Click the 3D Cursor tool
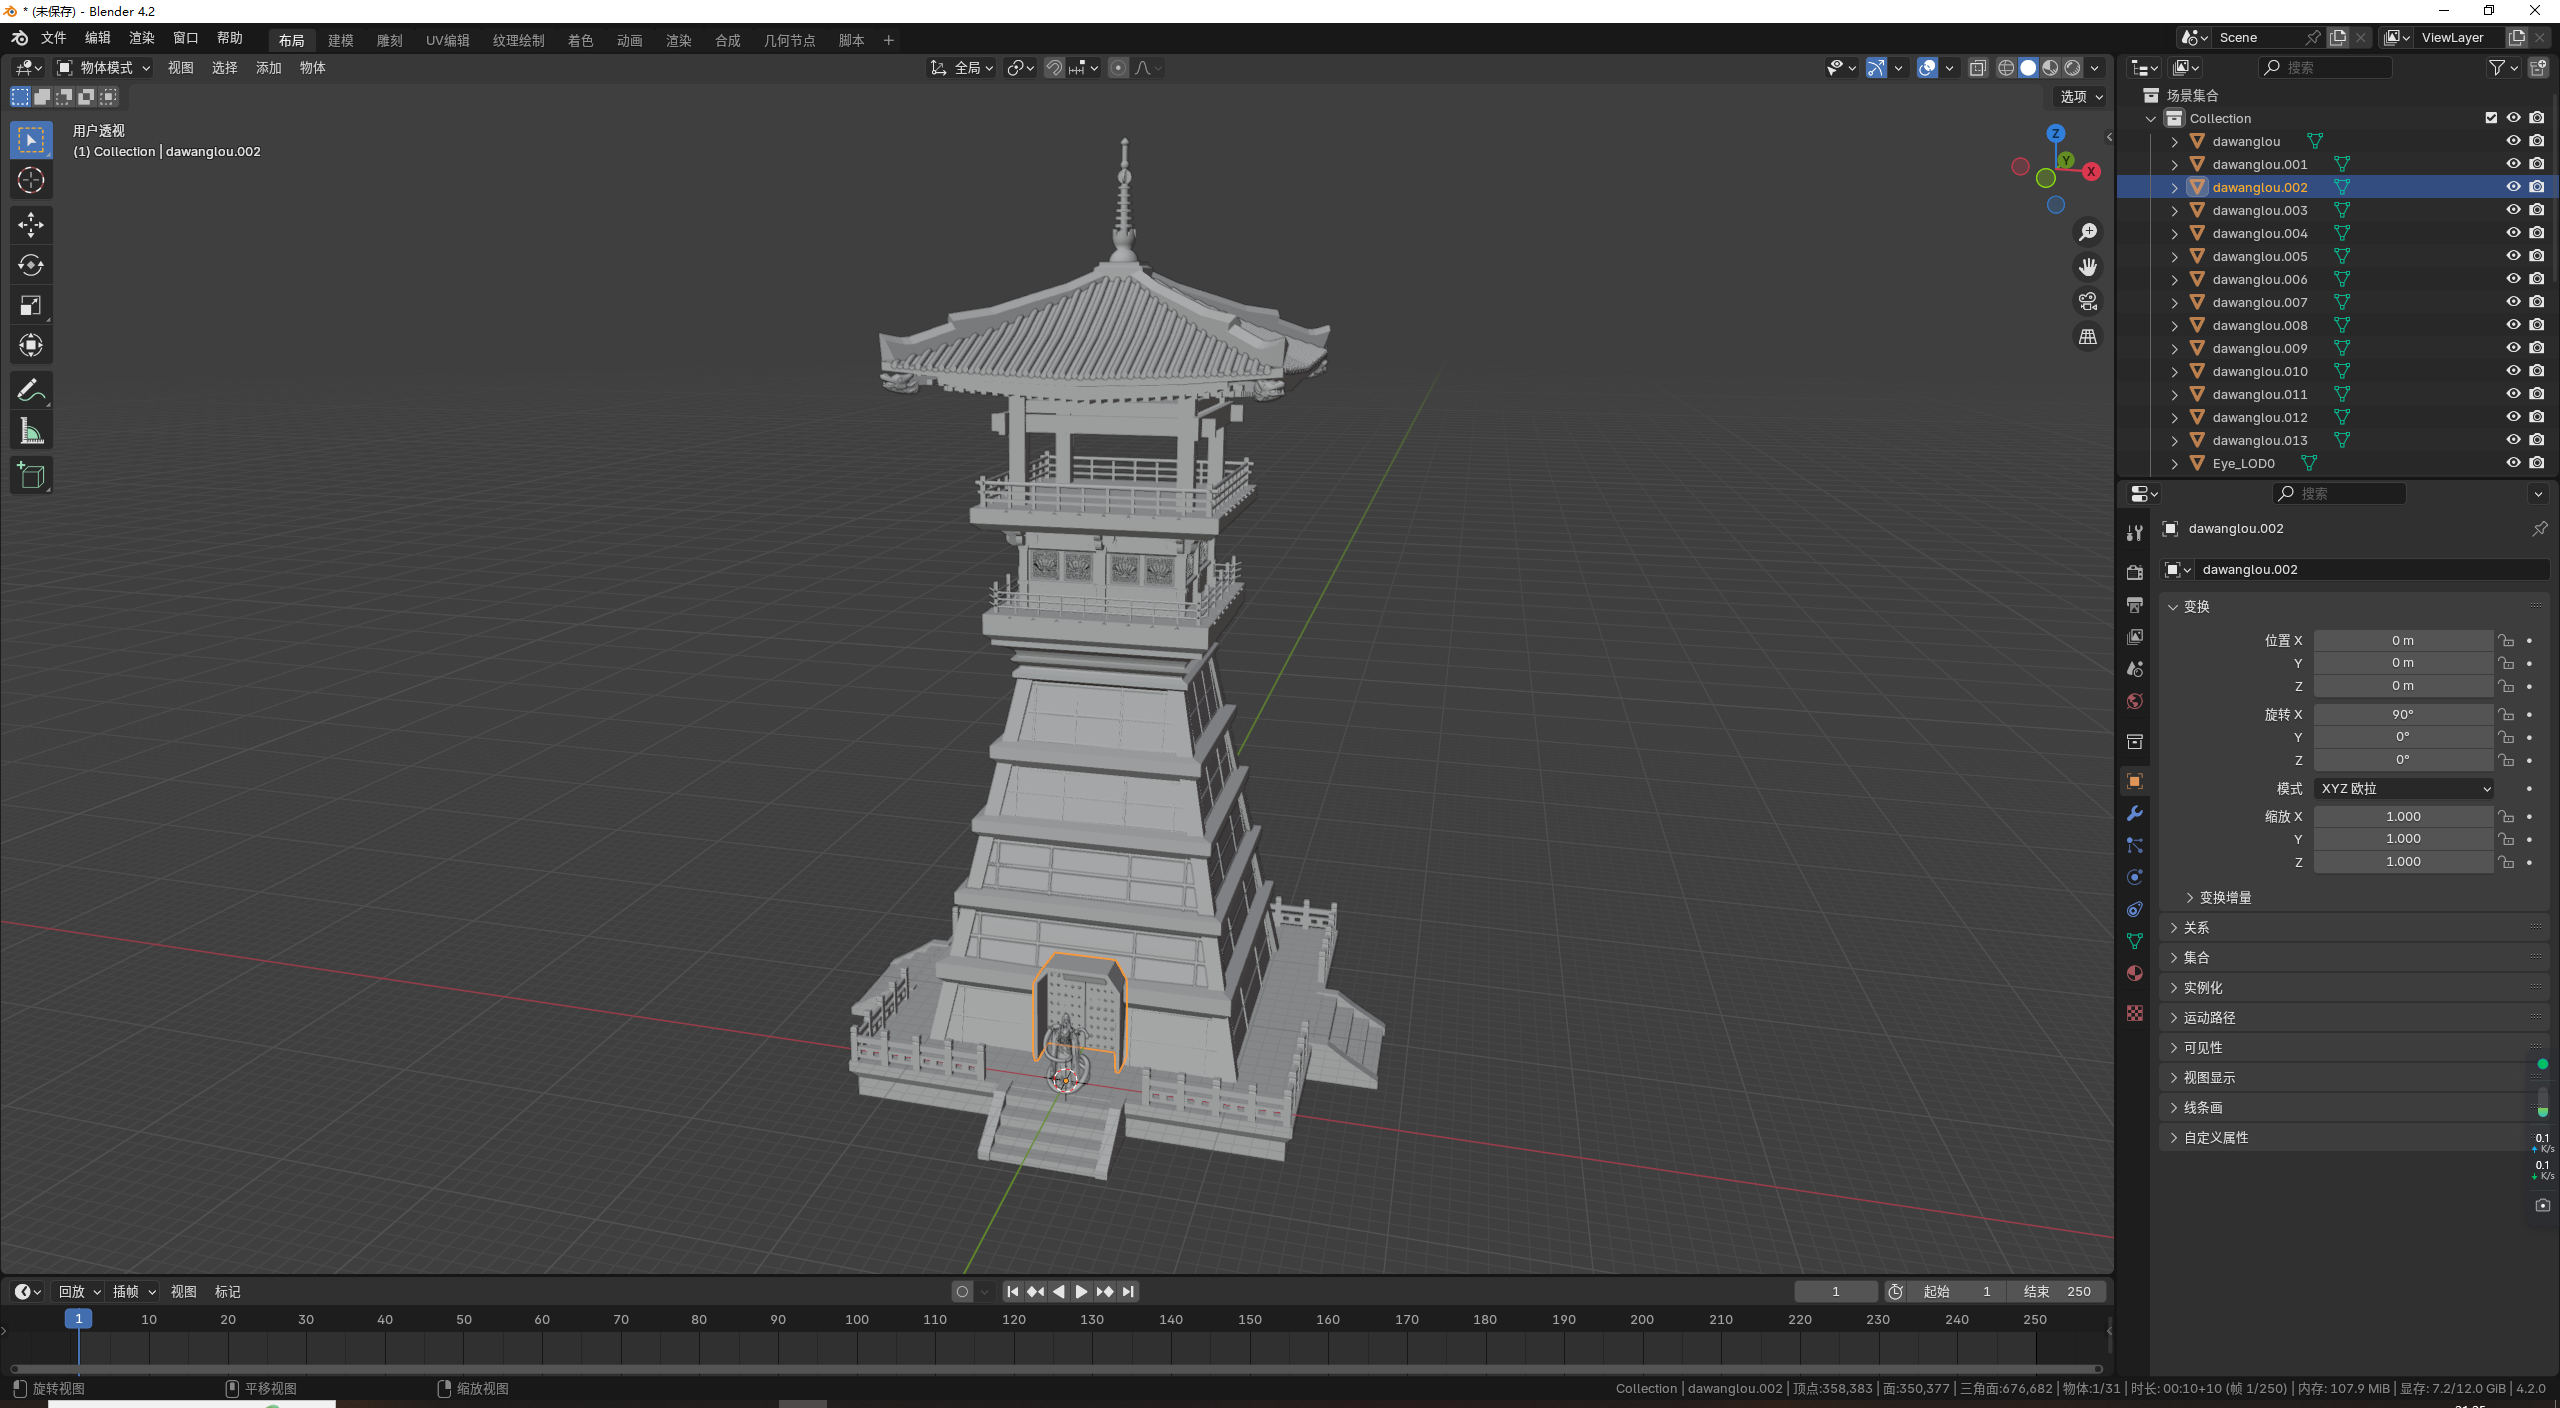 tap(30, 181)
